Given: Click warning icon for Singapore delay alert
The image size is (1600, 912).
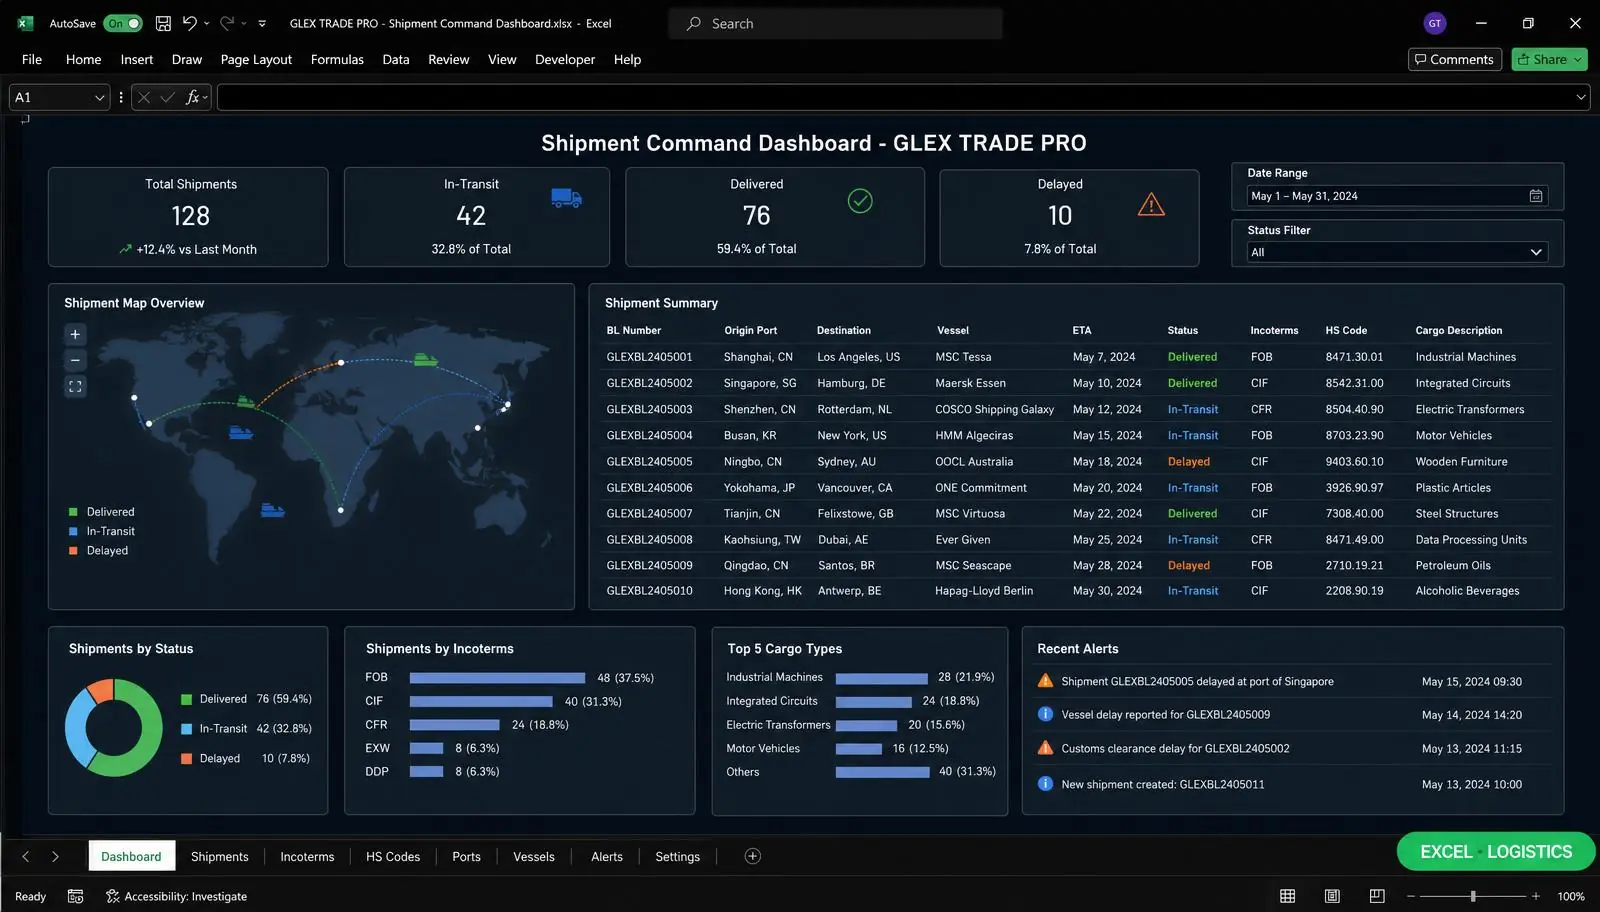Looking at the screenshot, I should pyautogui.click(x=1045, y=681).
